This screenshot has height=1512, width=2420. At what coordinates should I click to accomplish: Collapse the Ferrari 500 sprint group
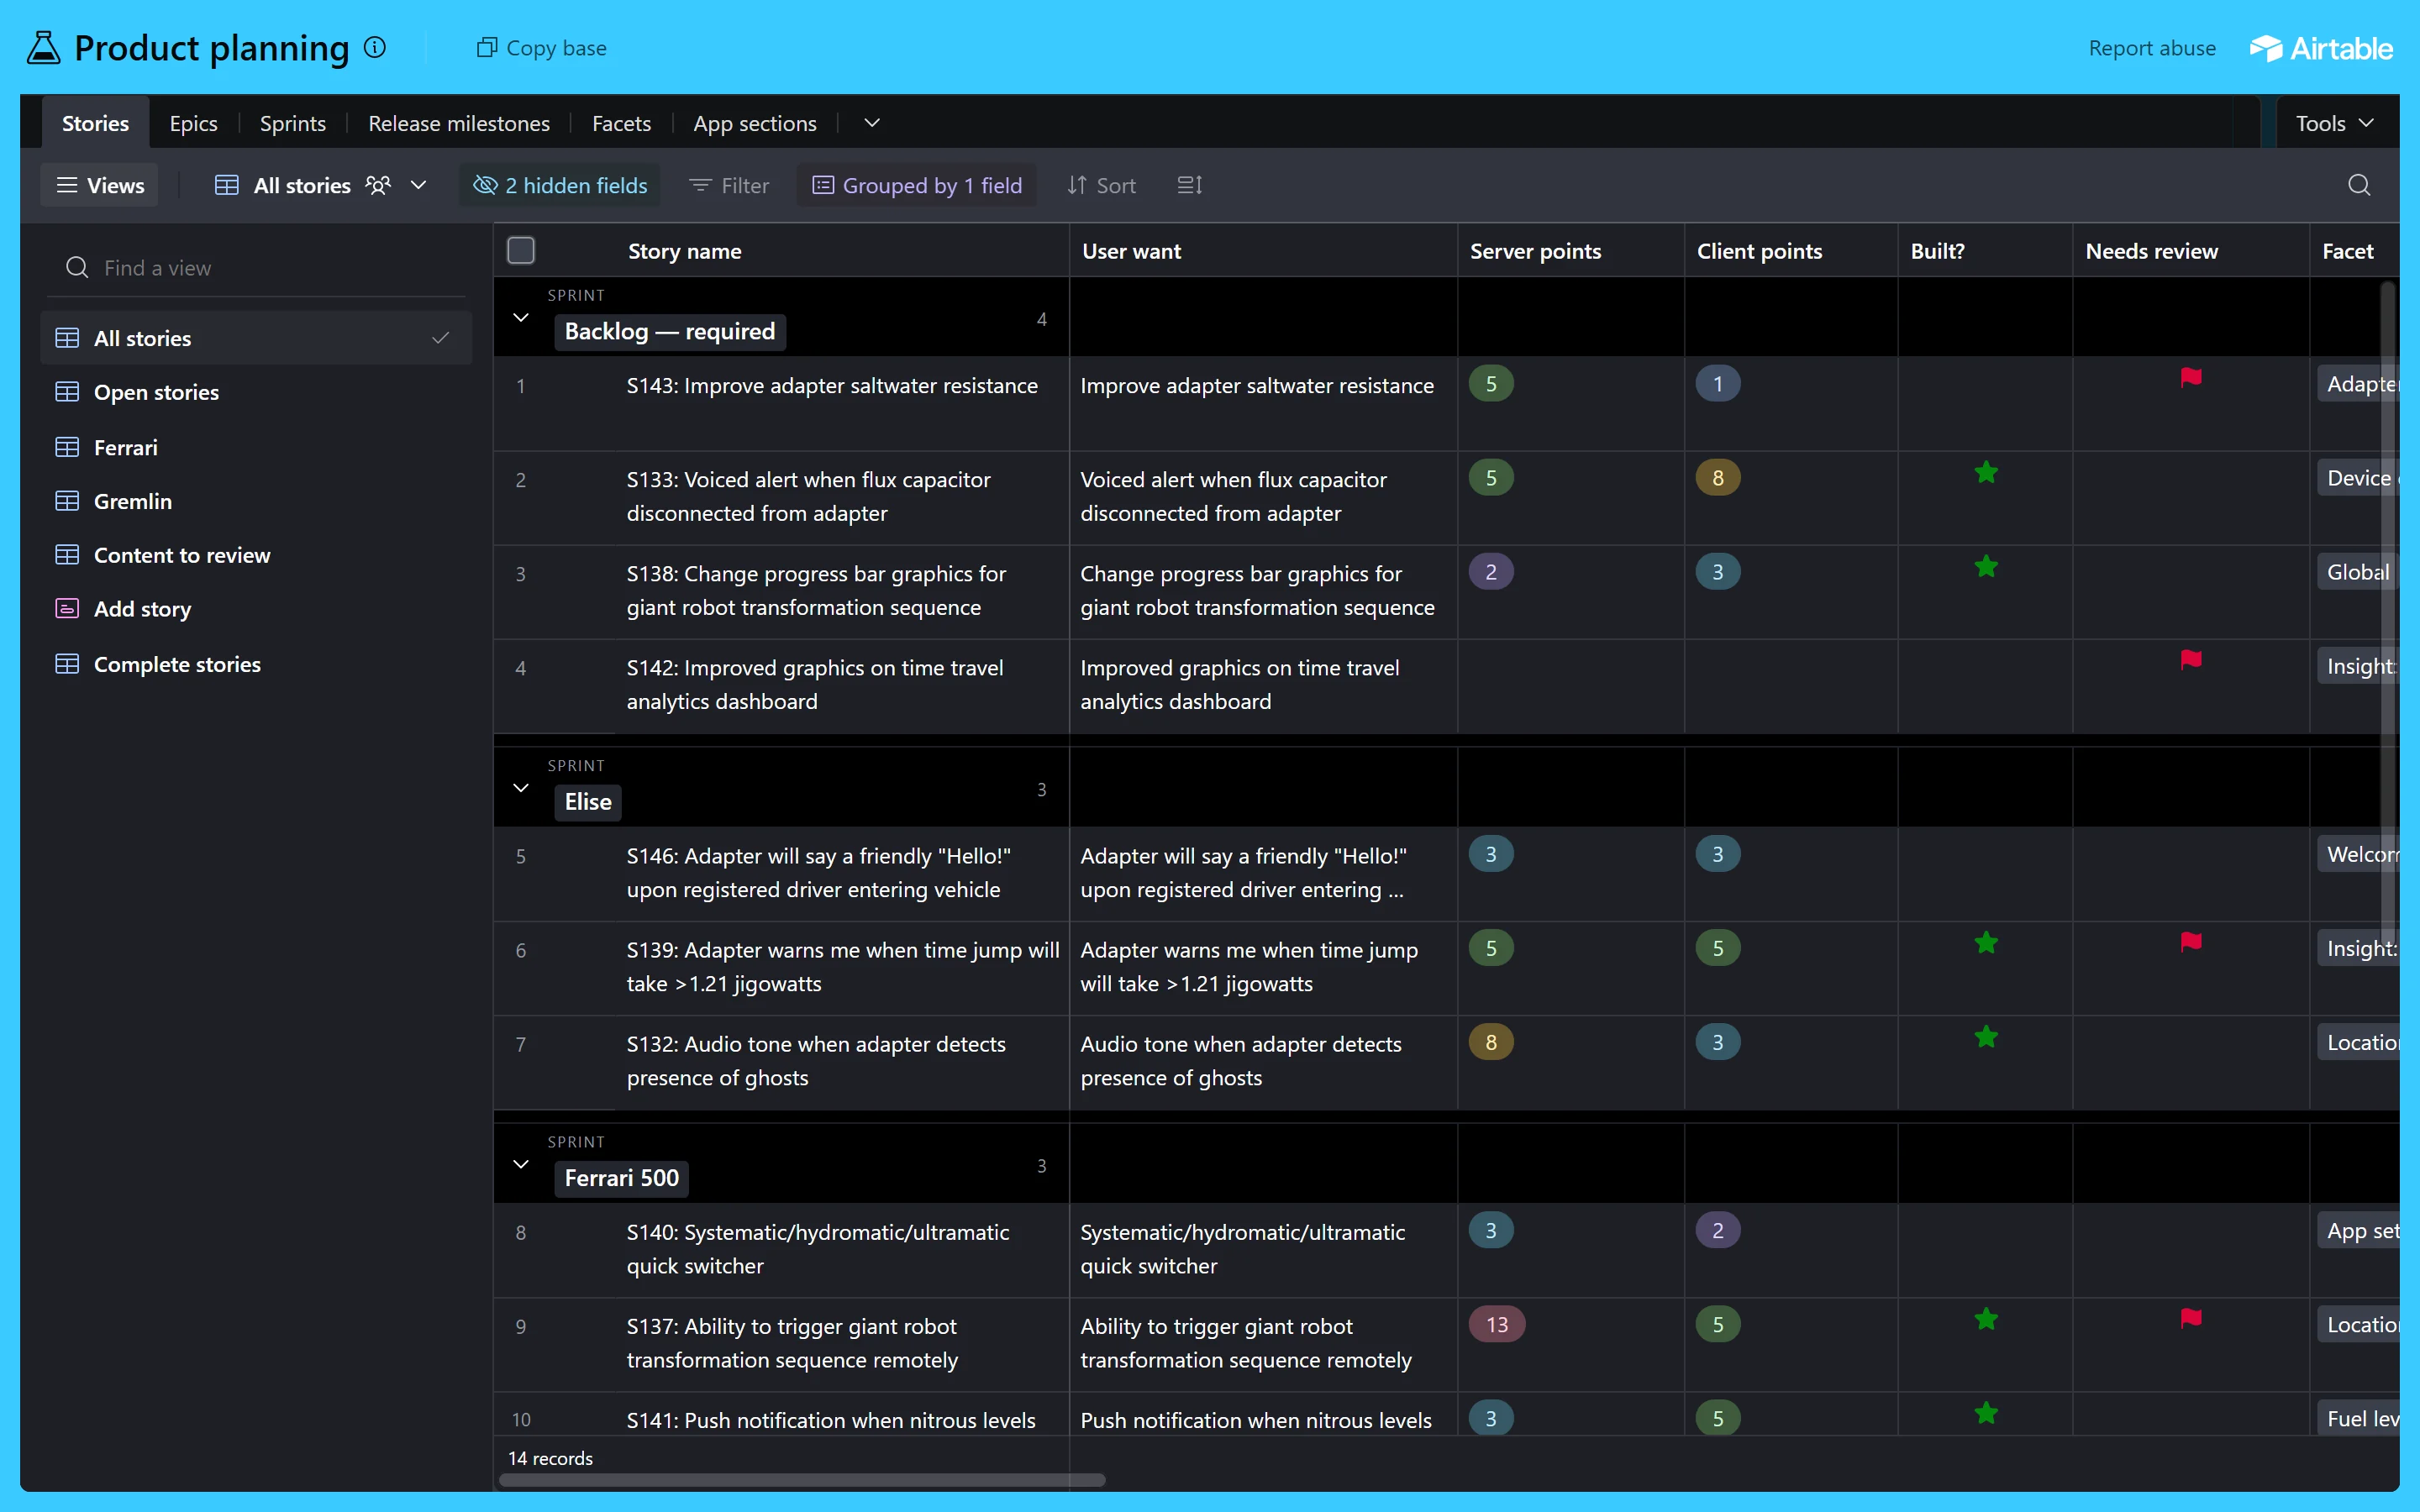point(521,1164)
